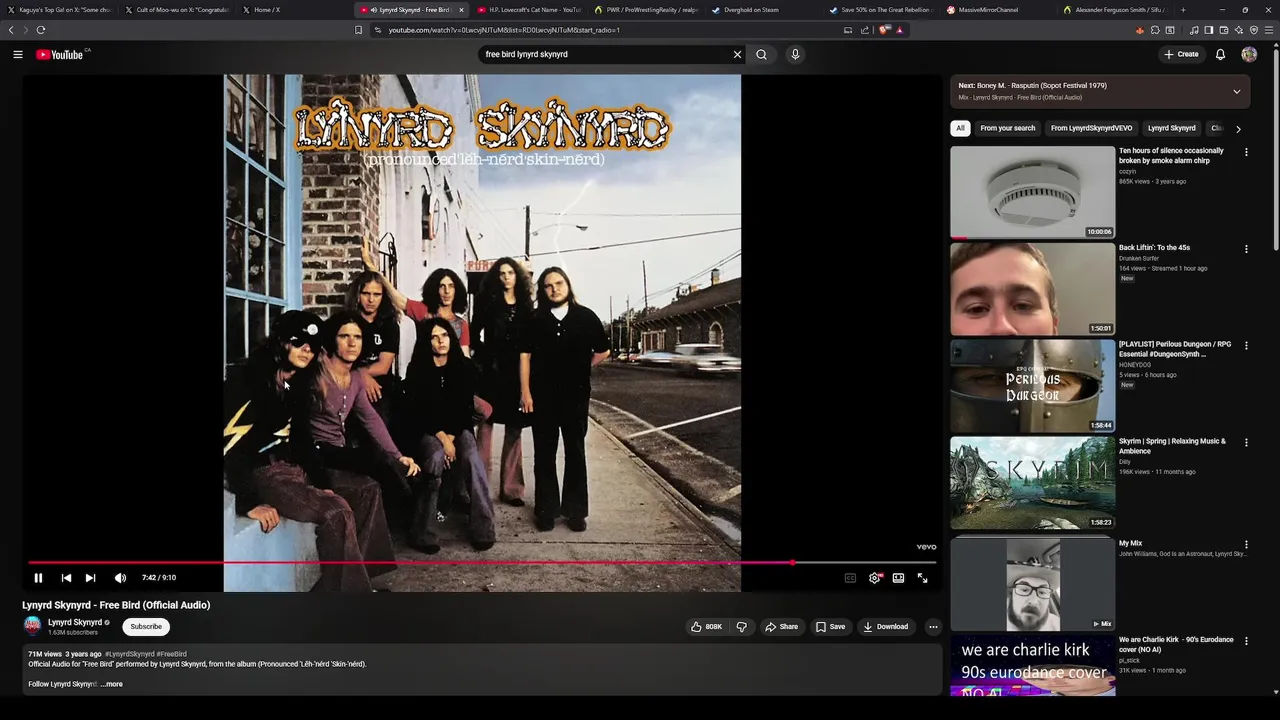This screenshot has width=1280, height=720.
Task: Subscribe to Lynyrd Skynyrd channel
Action: click(x=146, y=627)
